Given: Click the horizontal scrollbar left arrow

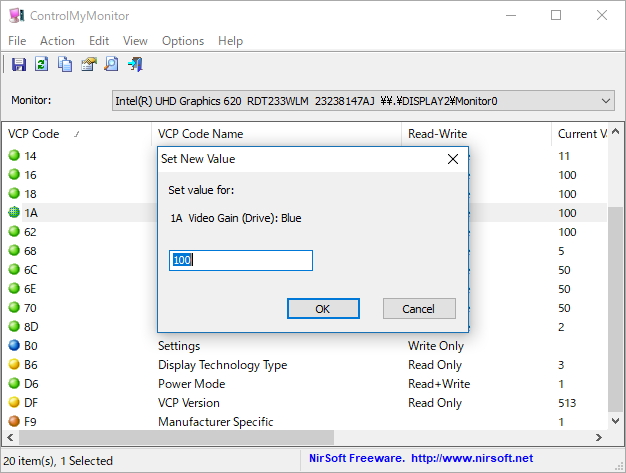Looking at the screenshot, I should [x=10, y=437].
